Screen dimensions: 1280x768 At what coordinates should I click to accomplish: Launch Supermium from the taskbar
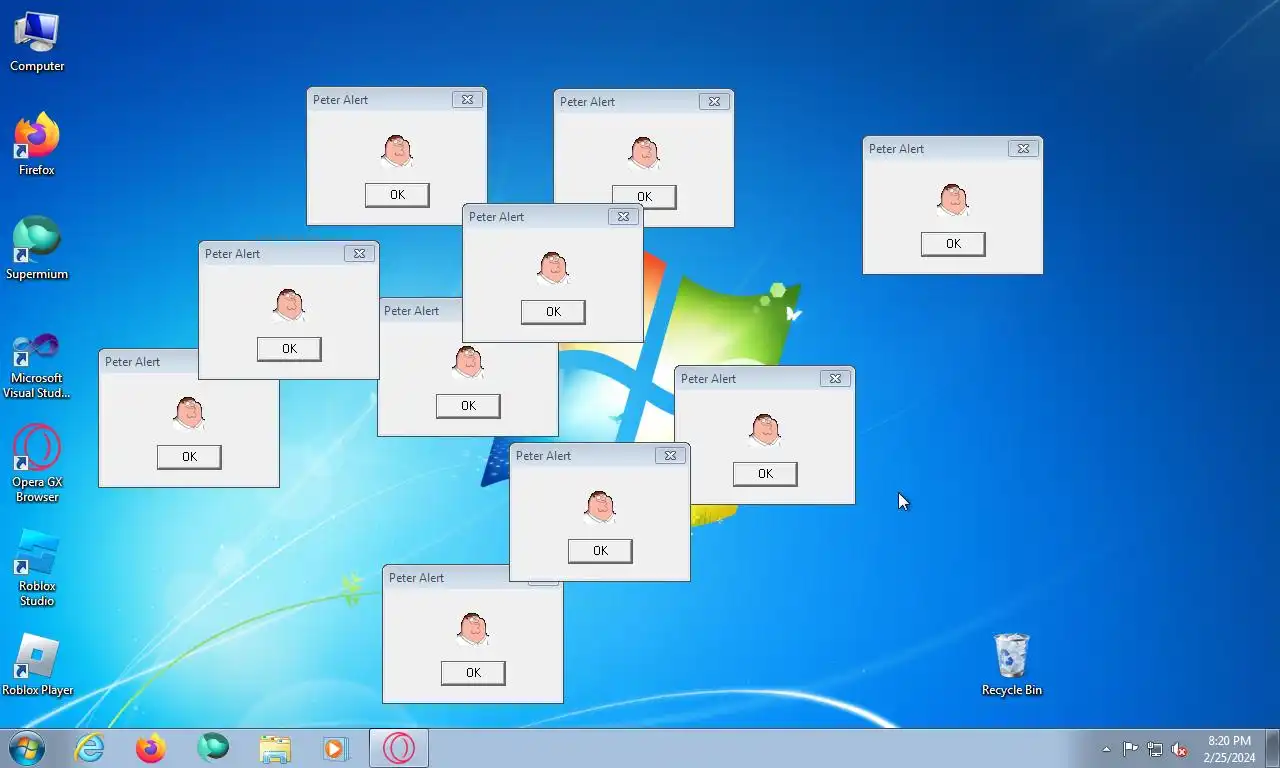tap(213, 748)
